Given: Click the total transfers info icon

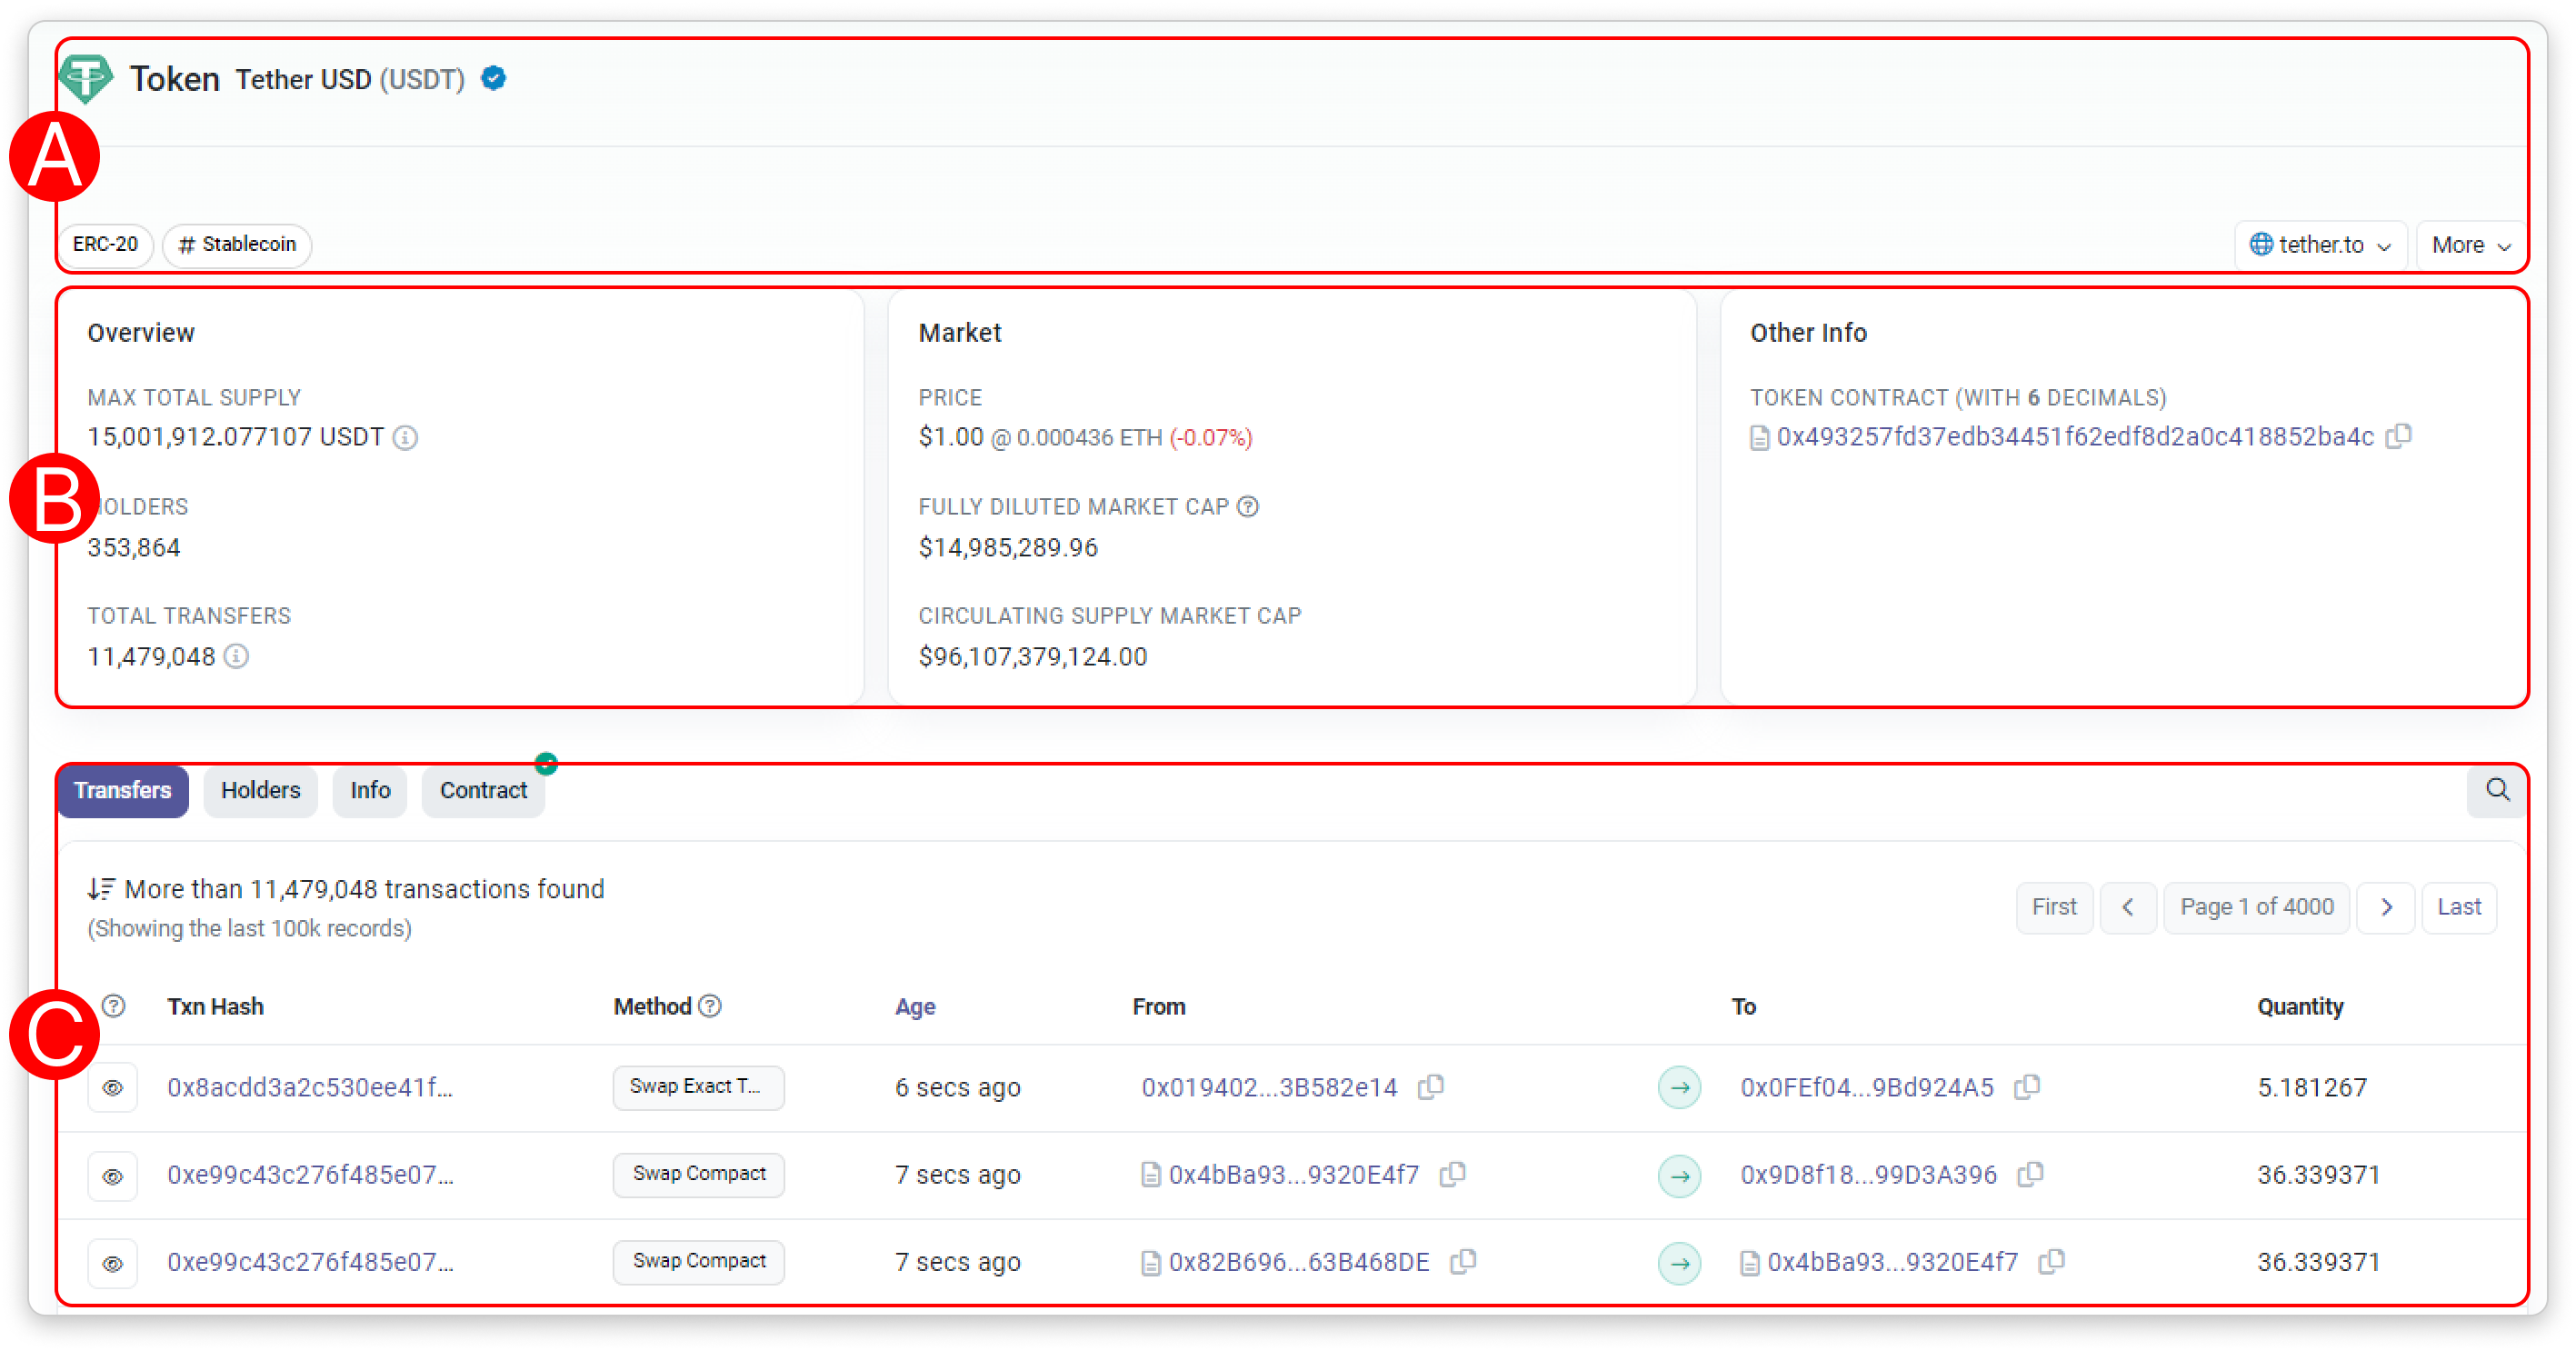Looking at the screenshot, I should coord(236,657).
